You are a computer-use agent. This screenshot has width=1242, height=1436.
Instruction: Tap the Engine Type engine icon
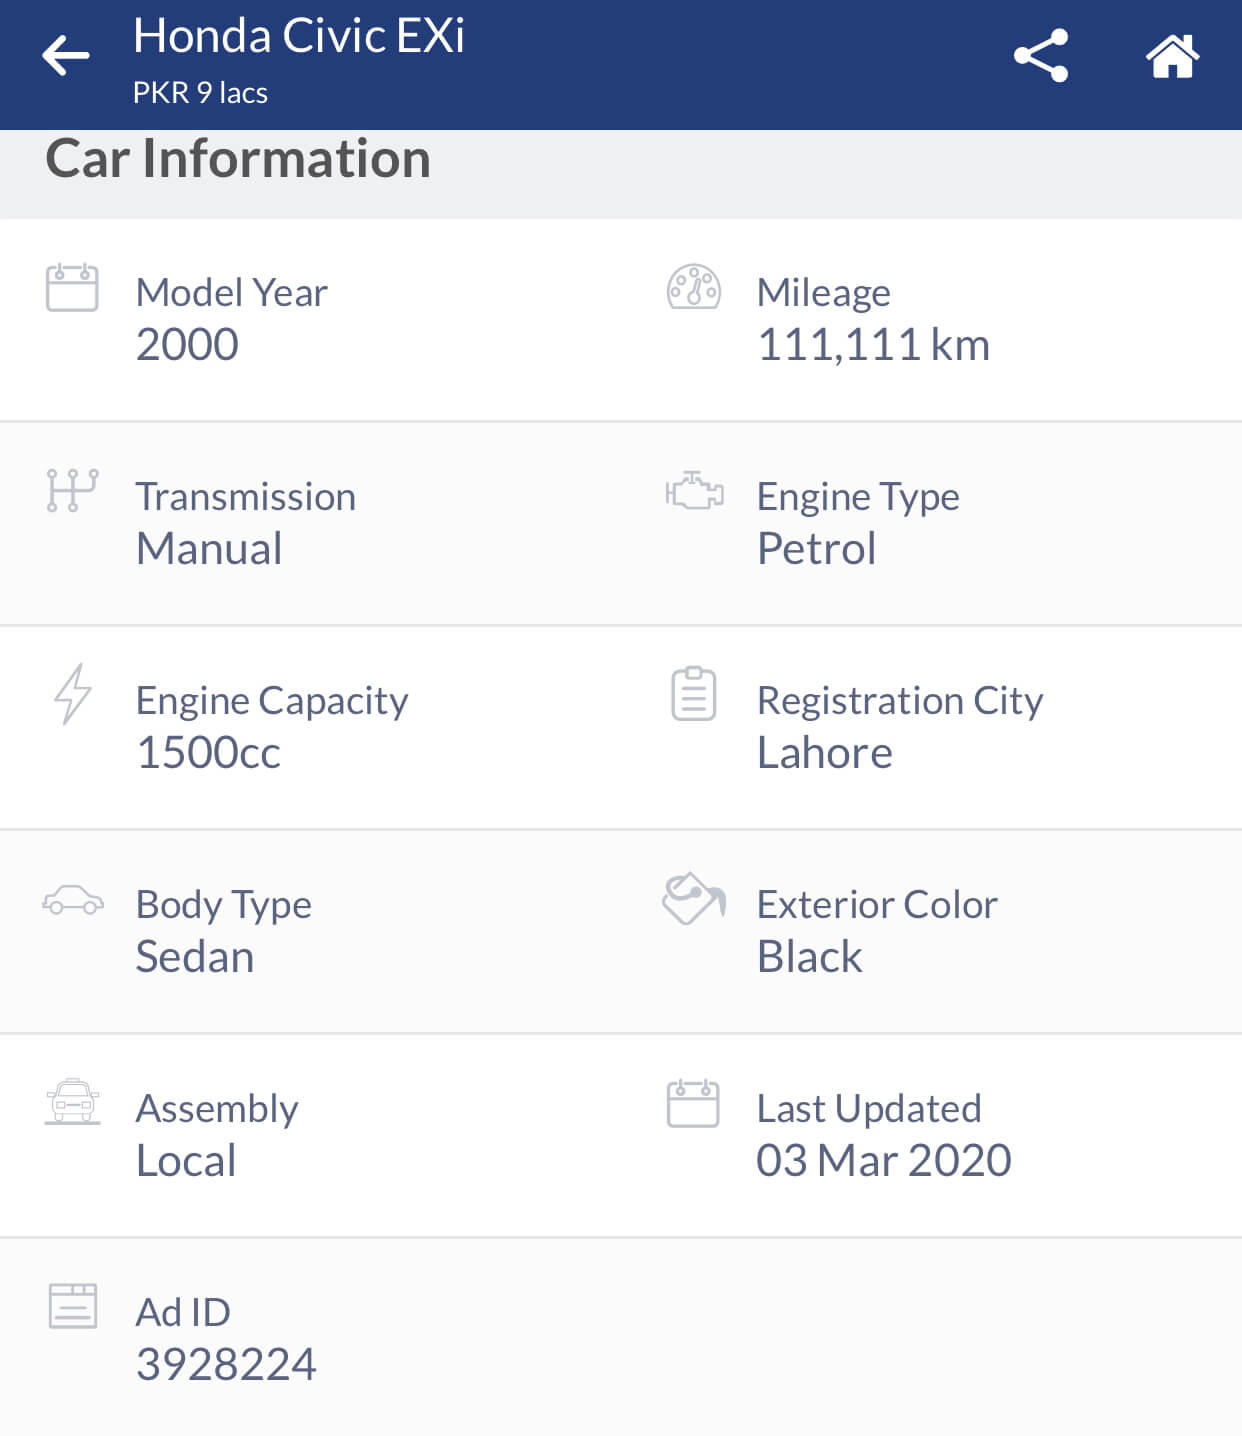pyautogui.click(x=694, y=491)
